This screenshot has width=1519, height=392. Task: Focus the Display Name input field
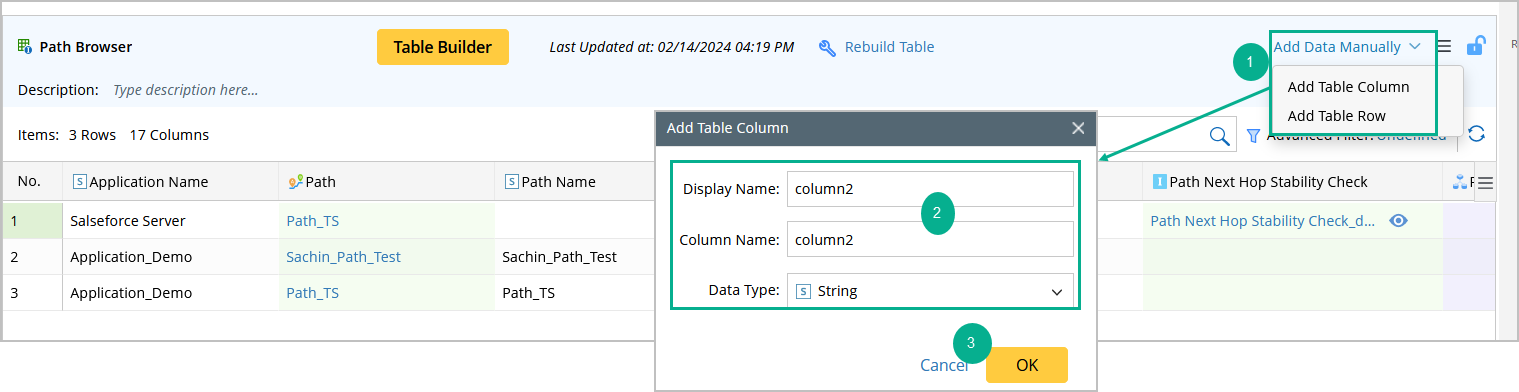point(931,189)
